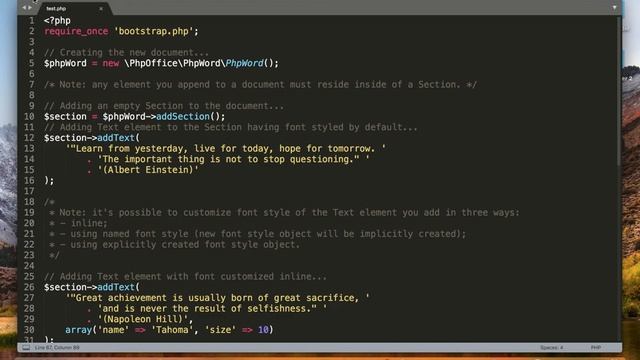640x360 pixels.
Task: Click the Line 67, Column 89 indicator
Action: tap(57, 348)
